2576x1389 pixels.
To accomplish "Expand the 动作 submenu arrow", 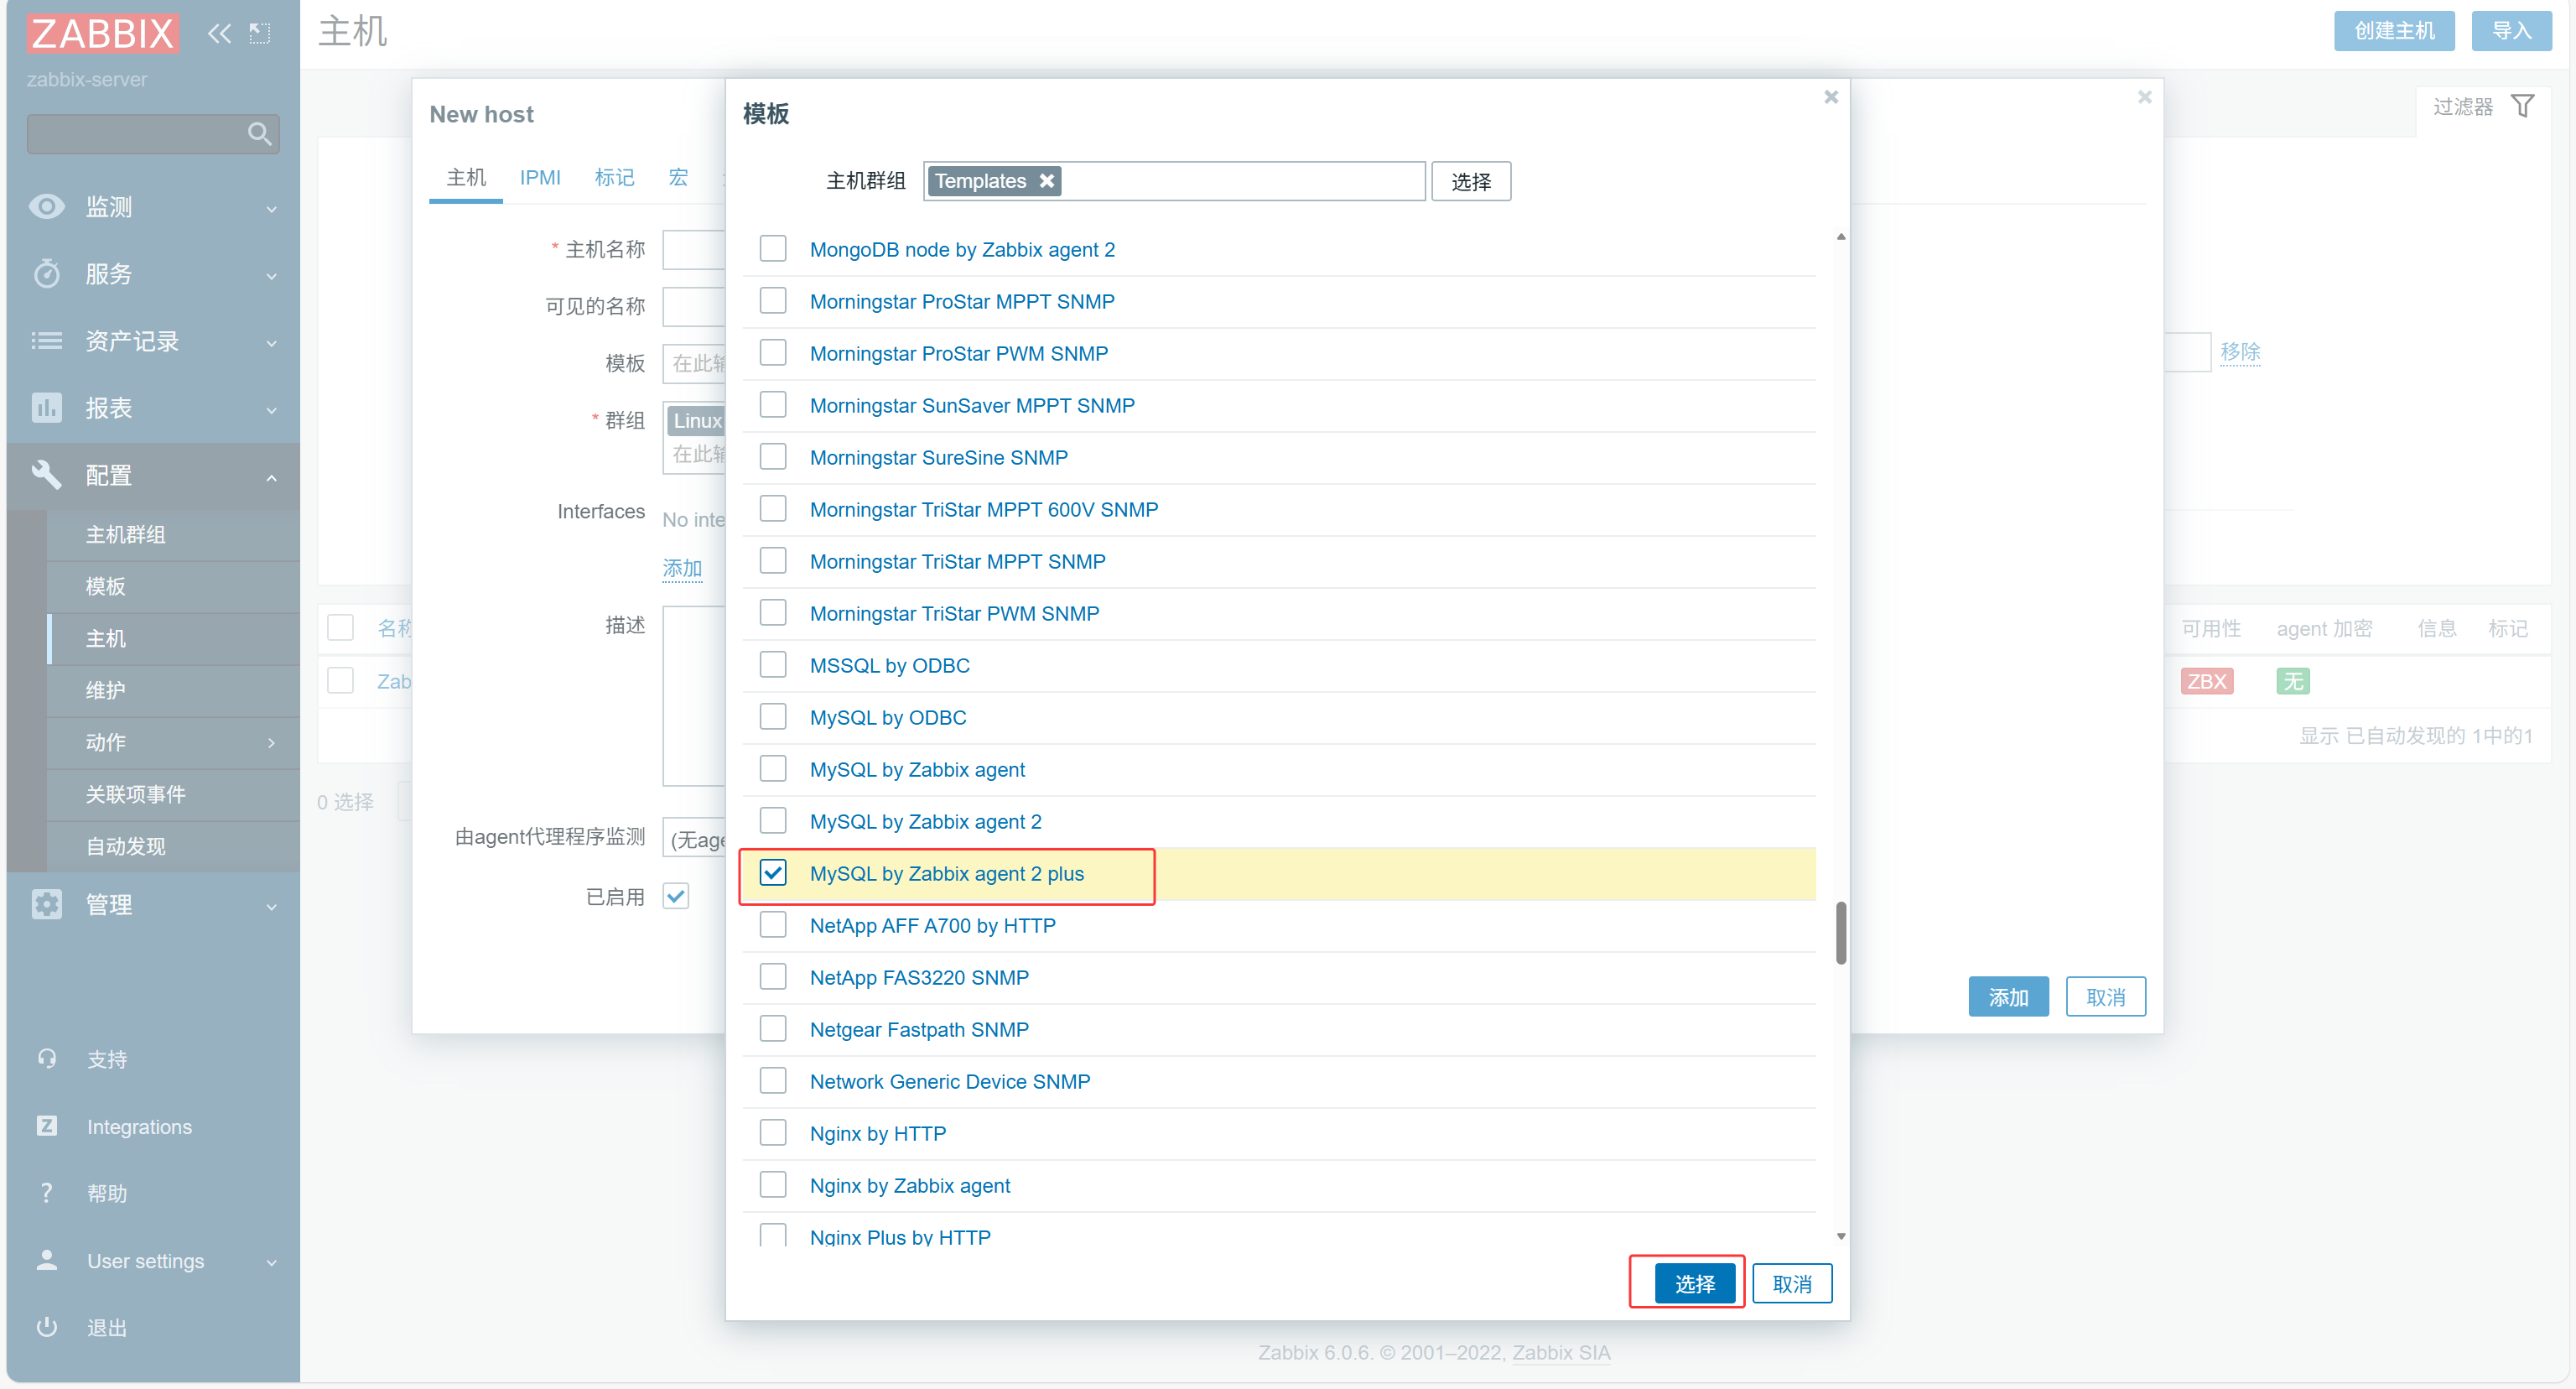I will click(x=271, y=742).
